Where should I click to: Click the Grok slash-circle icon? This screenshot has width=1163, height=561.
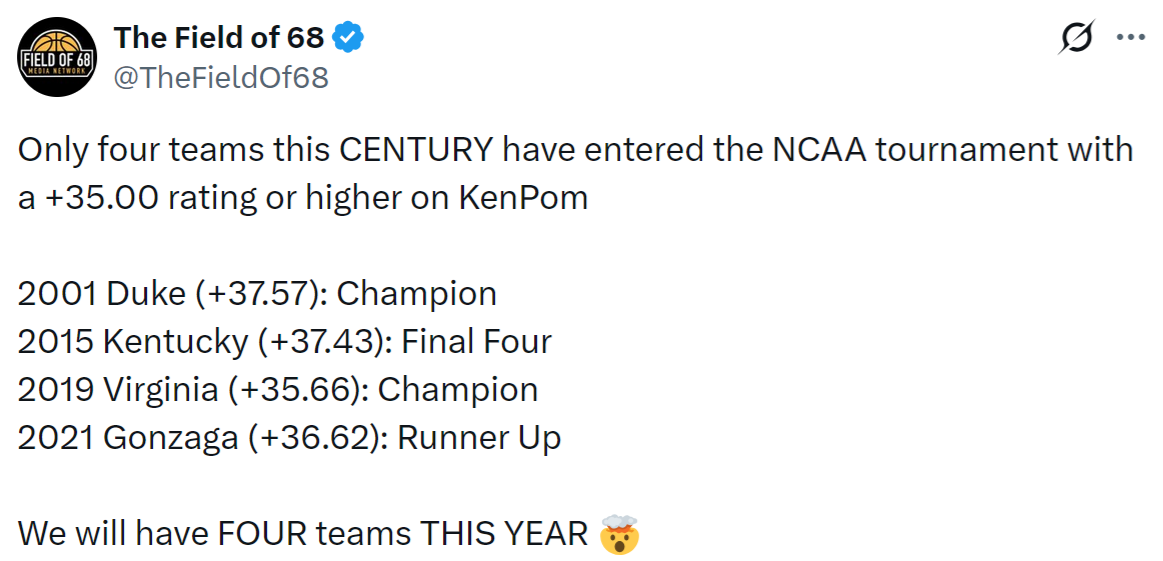tap(1076, 38)
